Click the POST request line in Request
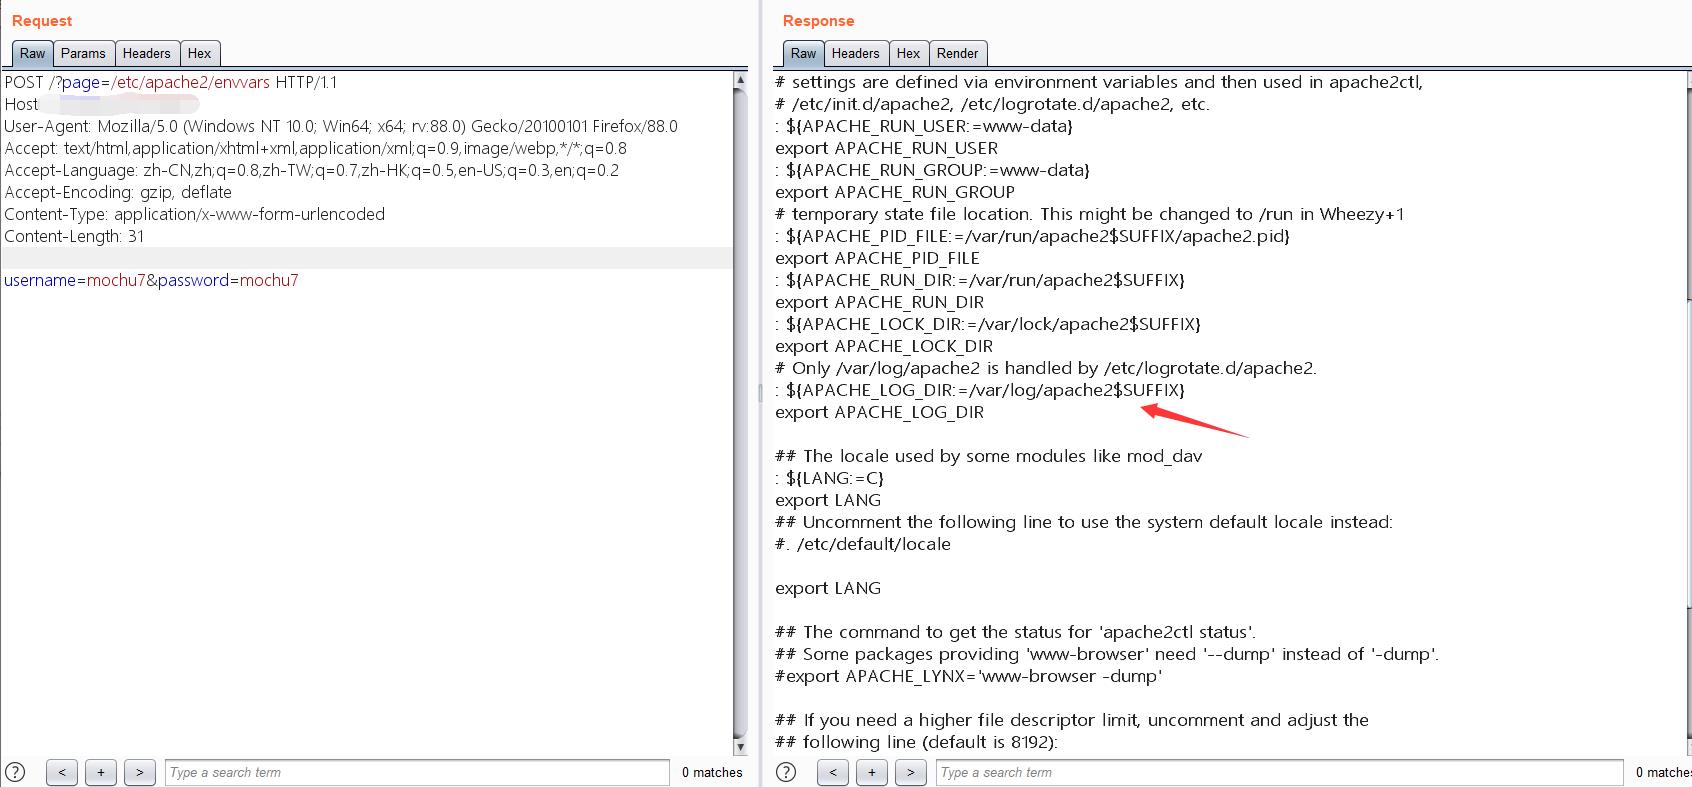Image resolution: width=1692 pixels, height=787 pixels. 171,82
